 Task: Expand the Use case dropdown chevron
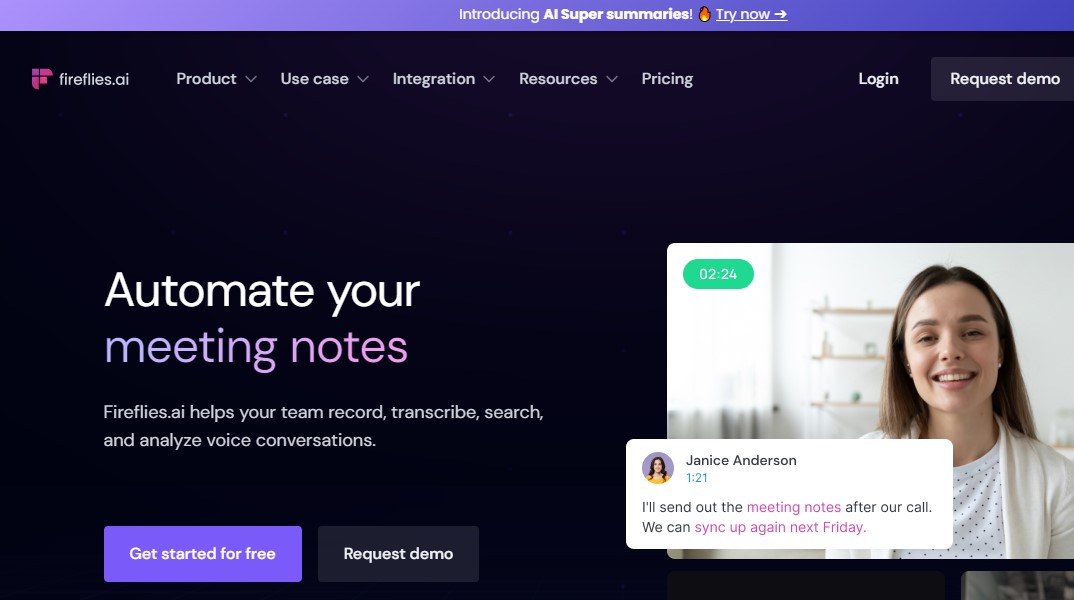coord(363,79)
